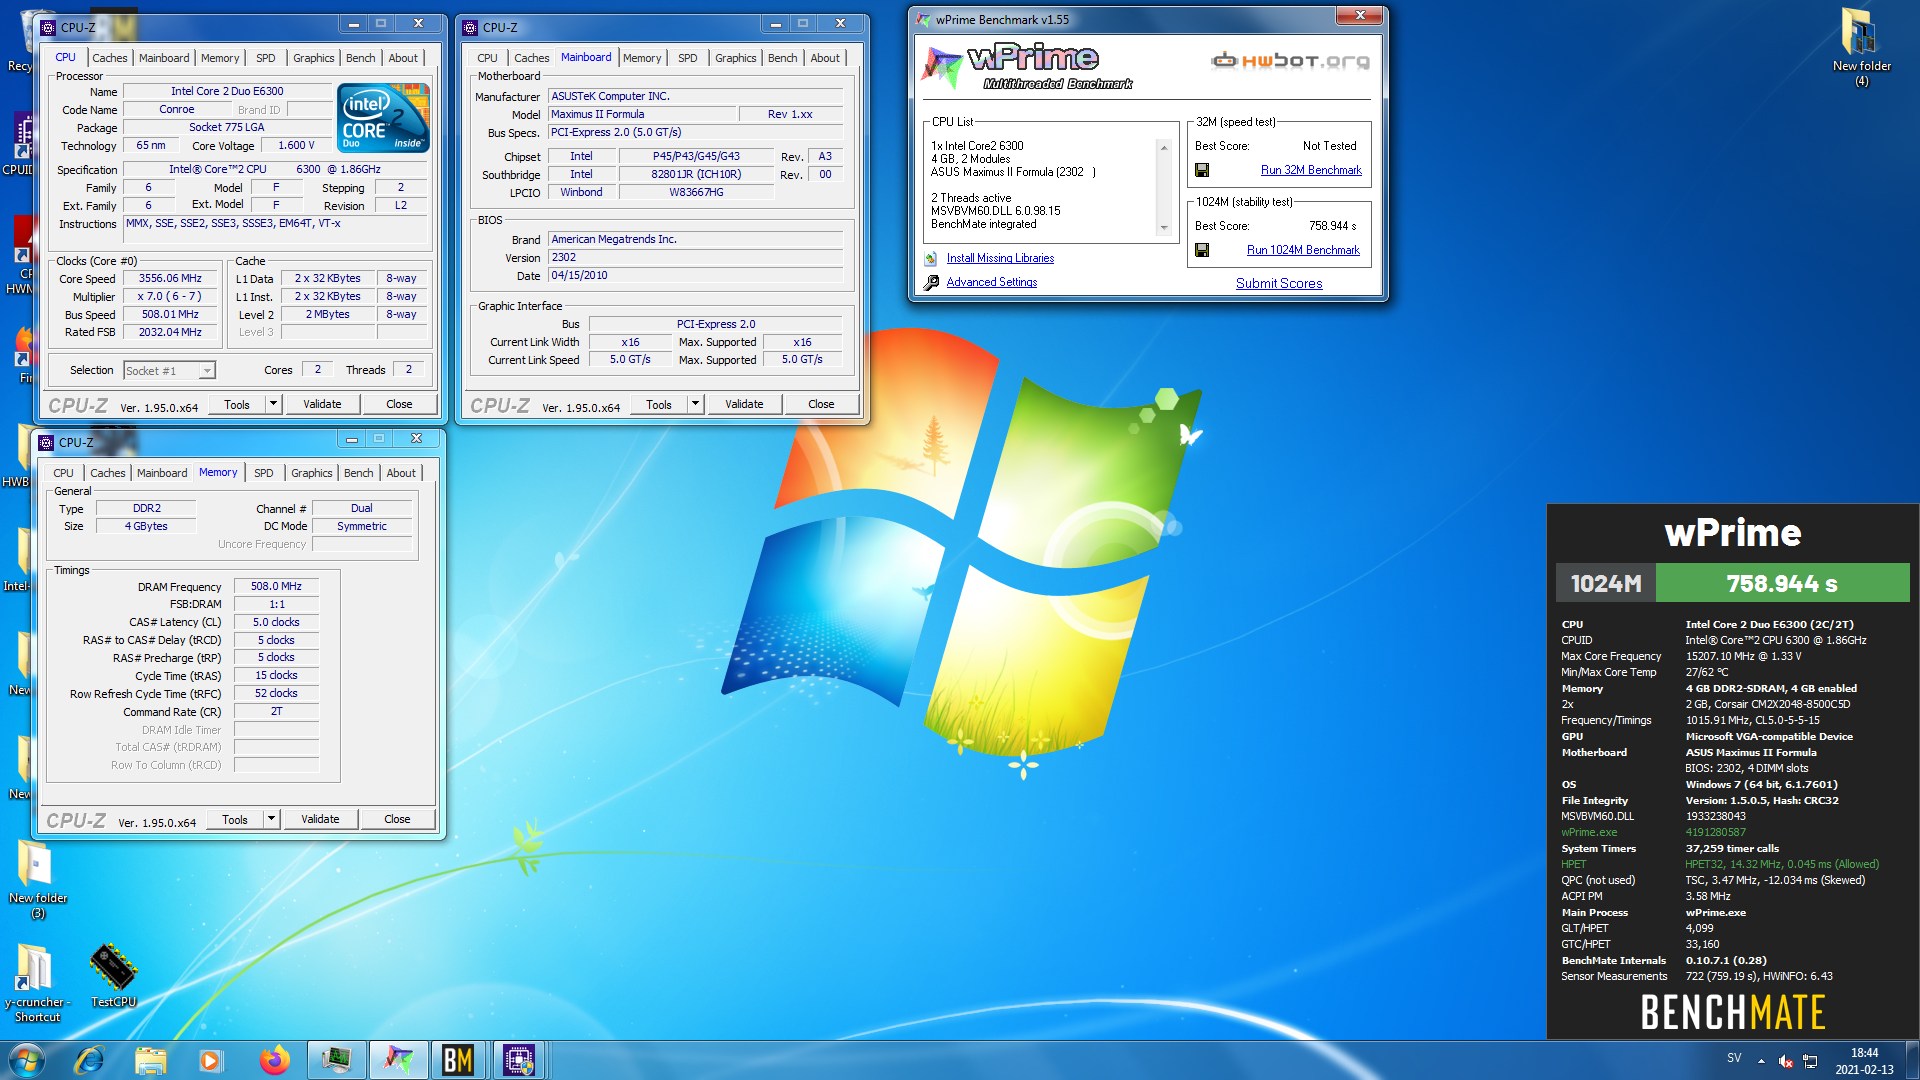1920x1080 pixels.
Task: Open Bench tab in CPU window
Action: click(361, 58)
